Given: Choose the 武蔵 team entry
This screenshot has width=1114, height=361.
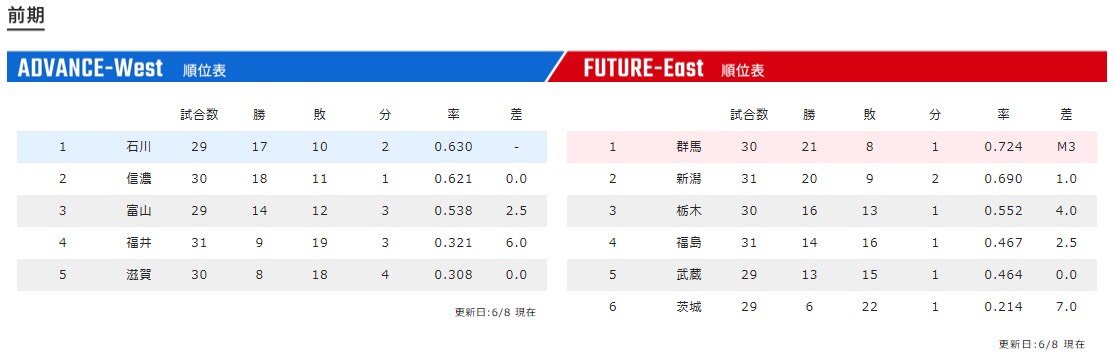Looking at the screenshot, I should 688,275.
